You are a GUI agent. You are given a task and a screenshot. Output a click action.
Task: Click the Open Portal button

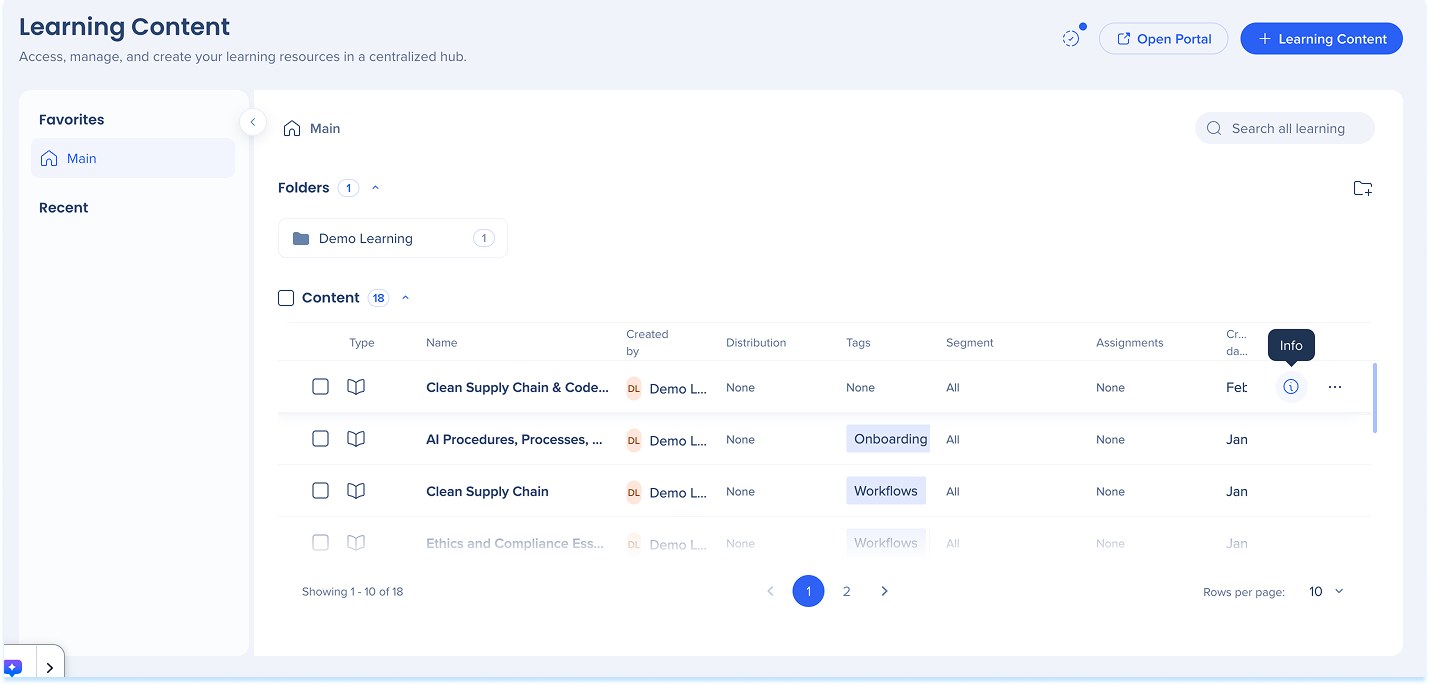[x=1163, y=39]
